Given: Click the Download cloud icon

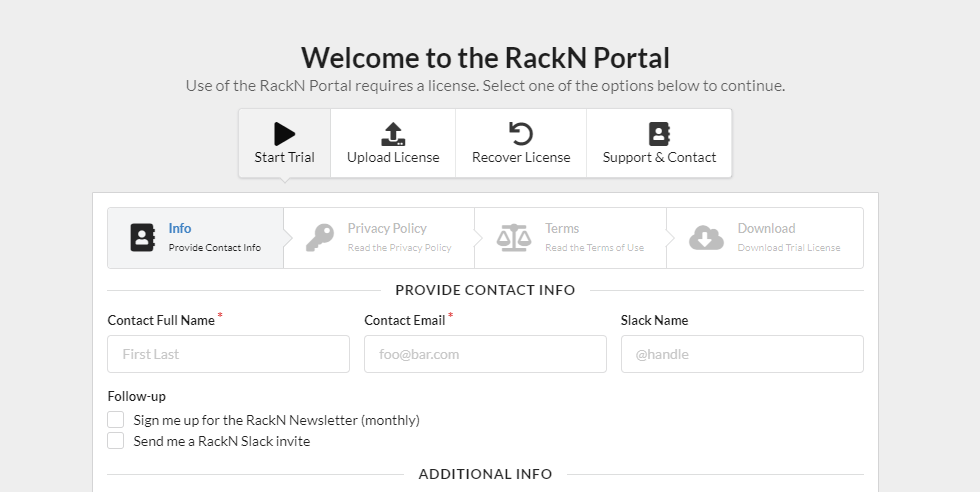Looking at the screenshot, I should coord(706,238).
